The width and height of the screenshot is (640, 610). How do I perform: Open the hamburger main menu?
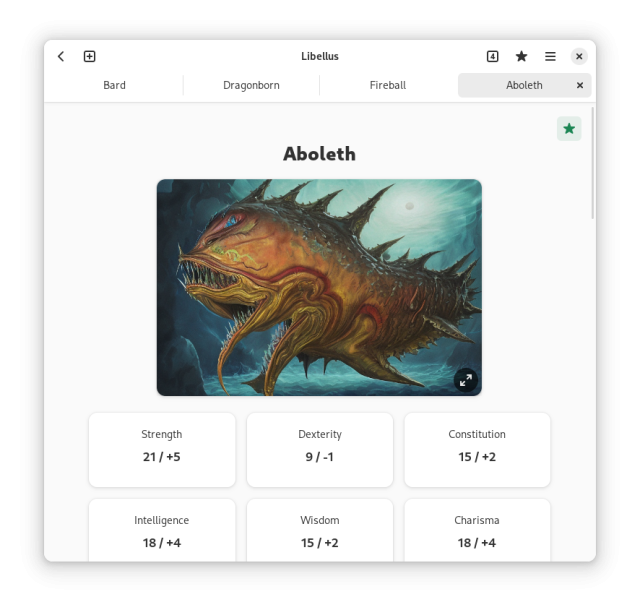click(550, 56)
